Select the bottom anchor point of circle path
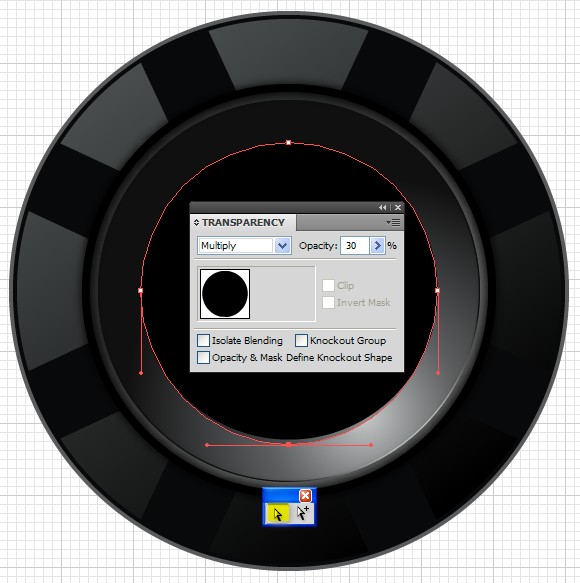This screenshot has height=583, width=580. click(x=289, y=444)
